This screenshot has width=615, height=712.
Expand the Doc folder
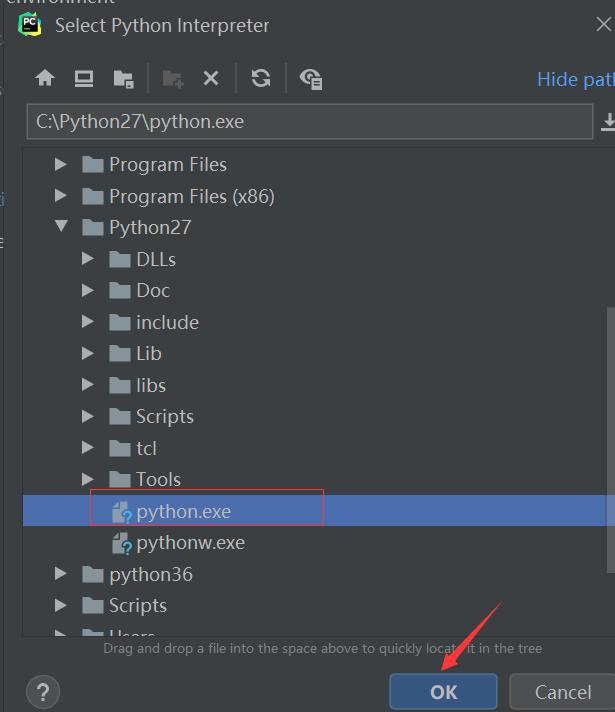click(x=88, y=290)
